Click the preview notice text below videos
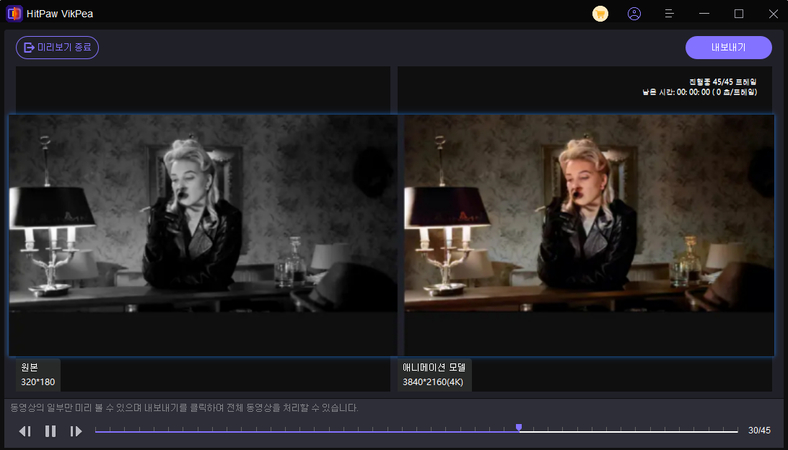This screenshot has width=788, height=450. click(184, 407)
